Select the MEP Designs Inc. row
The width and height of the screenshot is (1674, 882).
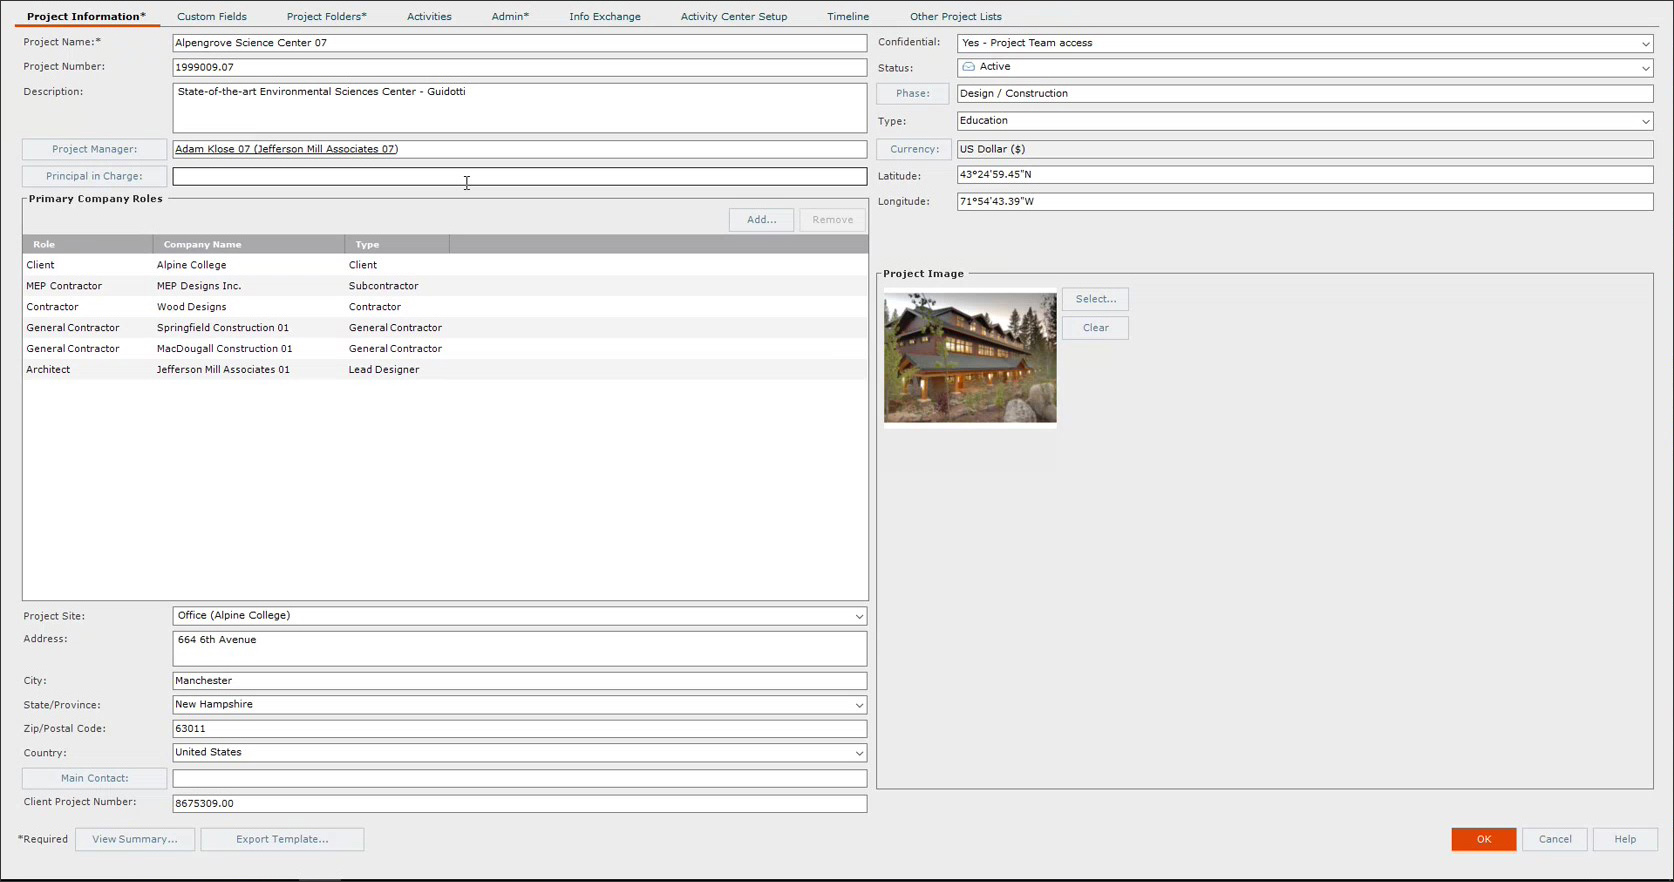(x=445, y=286)
